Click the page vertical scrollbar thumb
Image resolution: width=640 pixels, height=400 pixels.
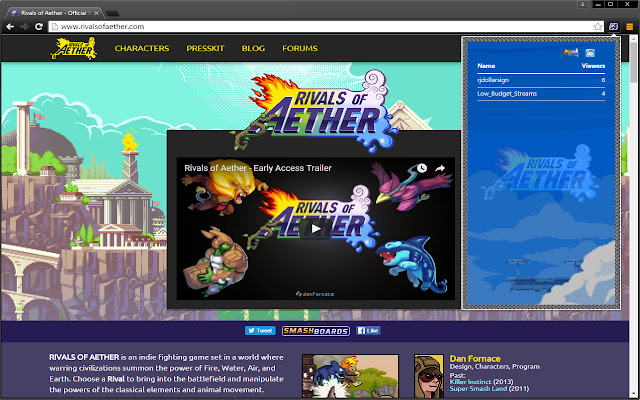click(x=633, y=62)
